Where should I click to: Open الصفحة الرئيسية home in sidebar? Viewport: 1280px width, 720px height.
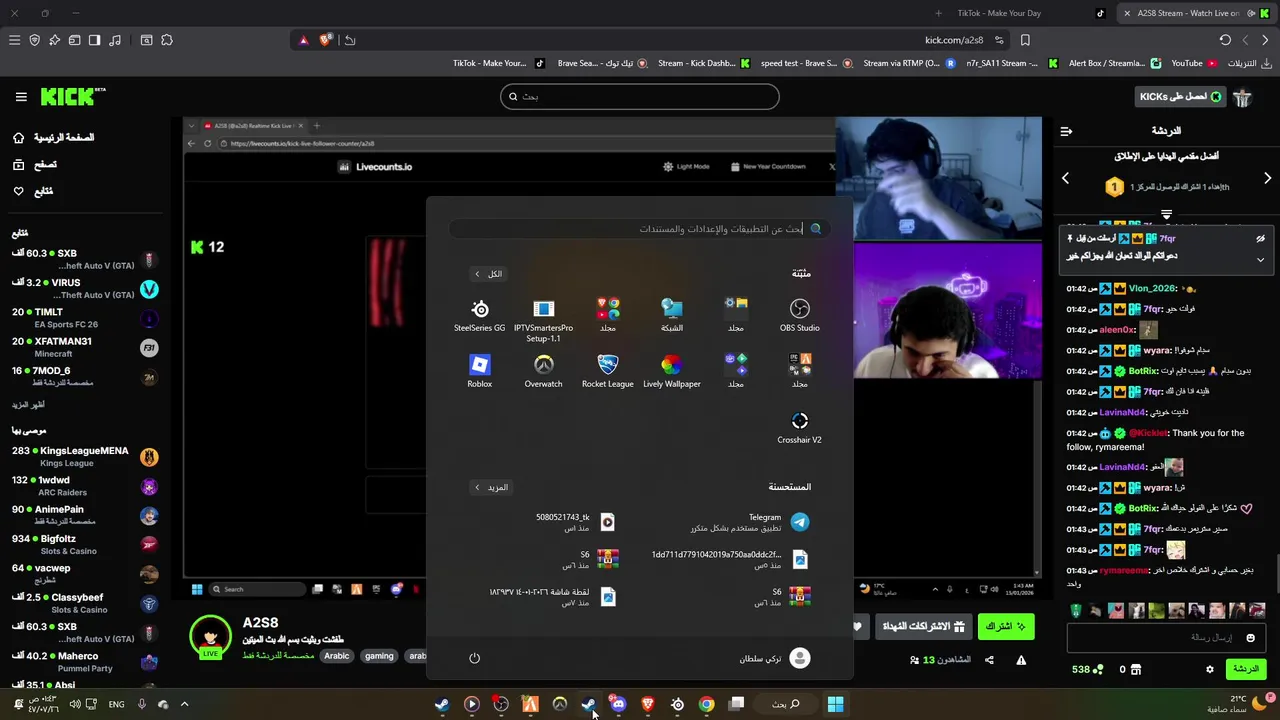click(53, 137)
